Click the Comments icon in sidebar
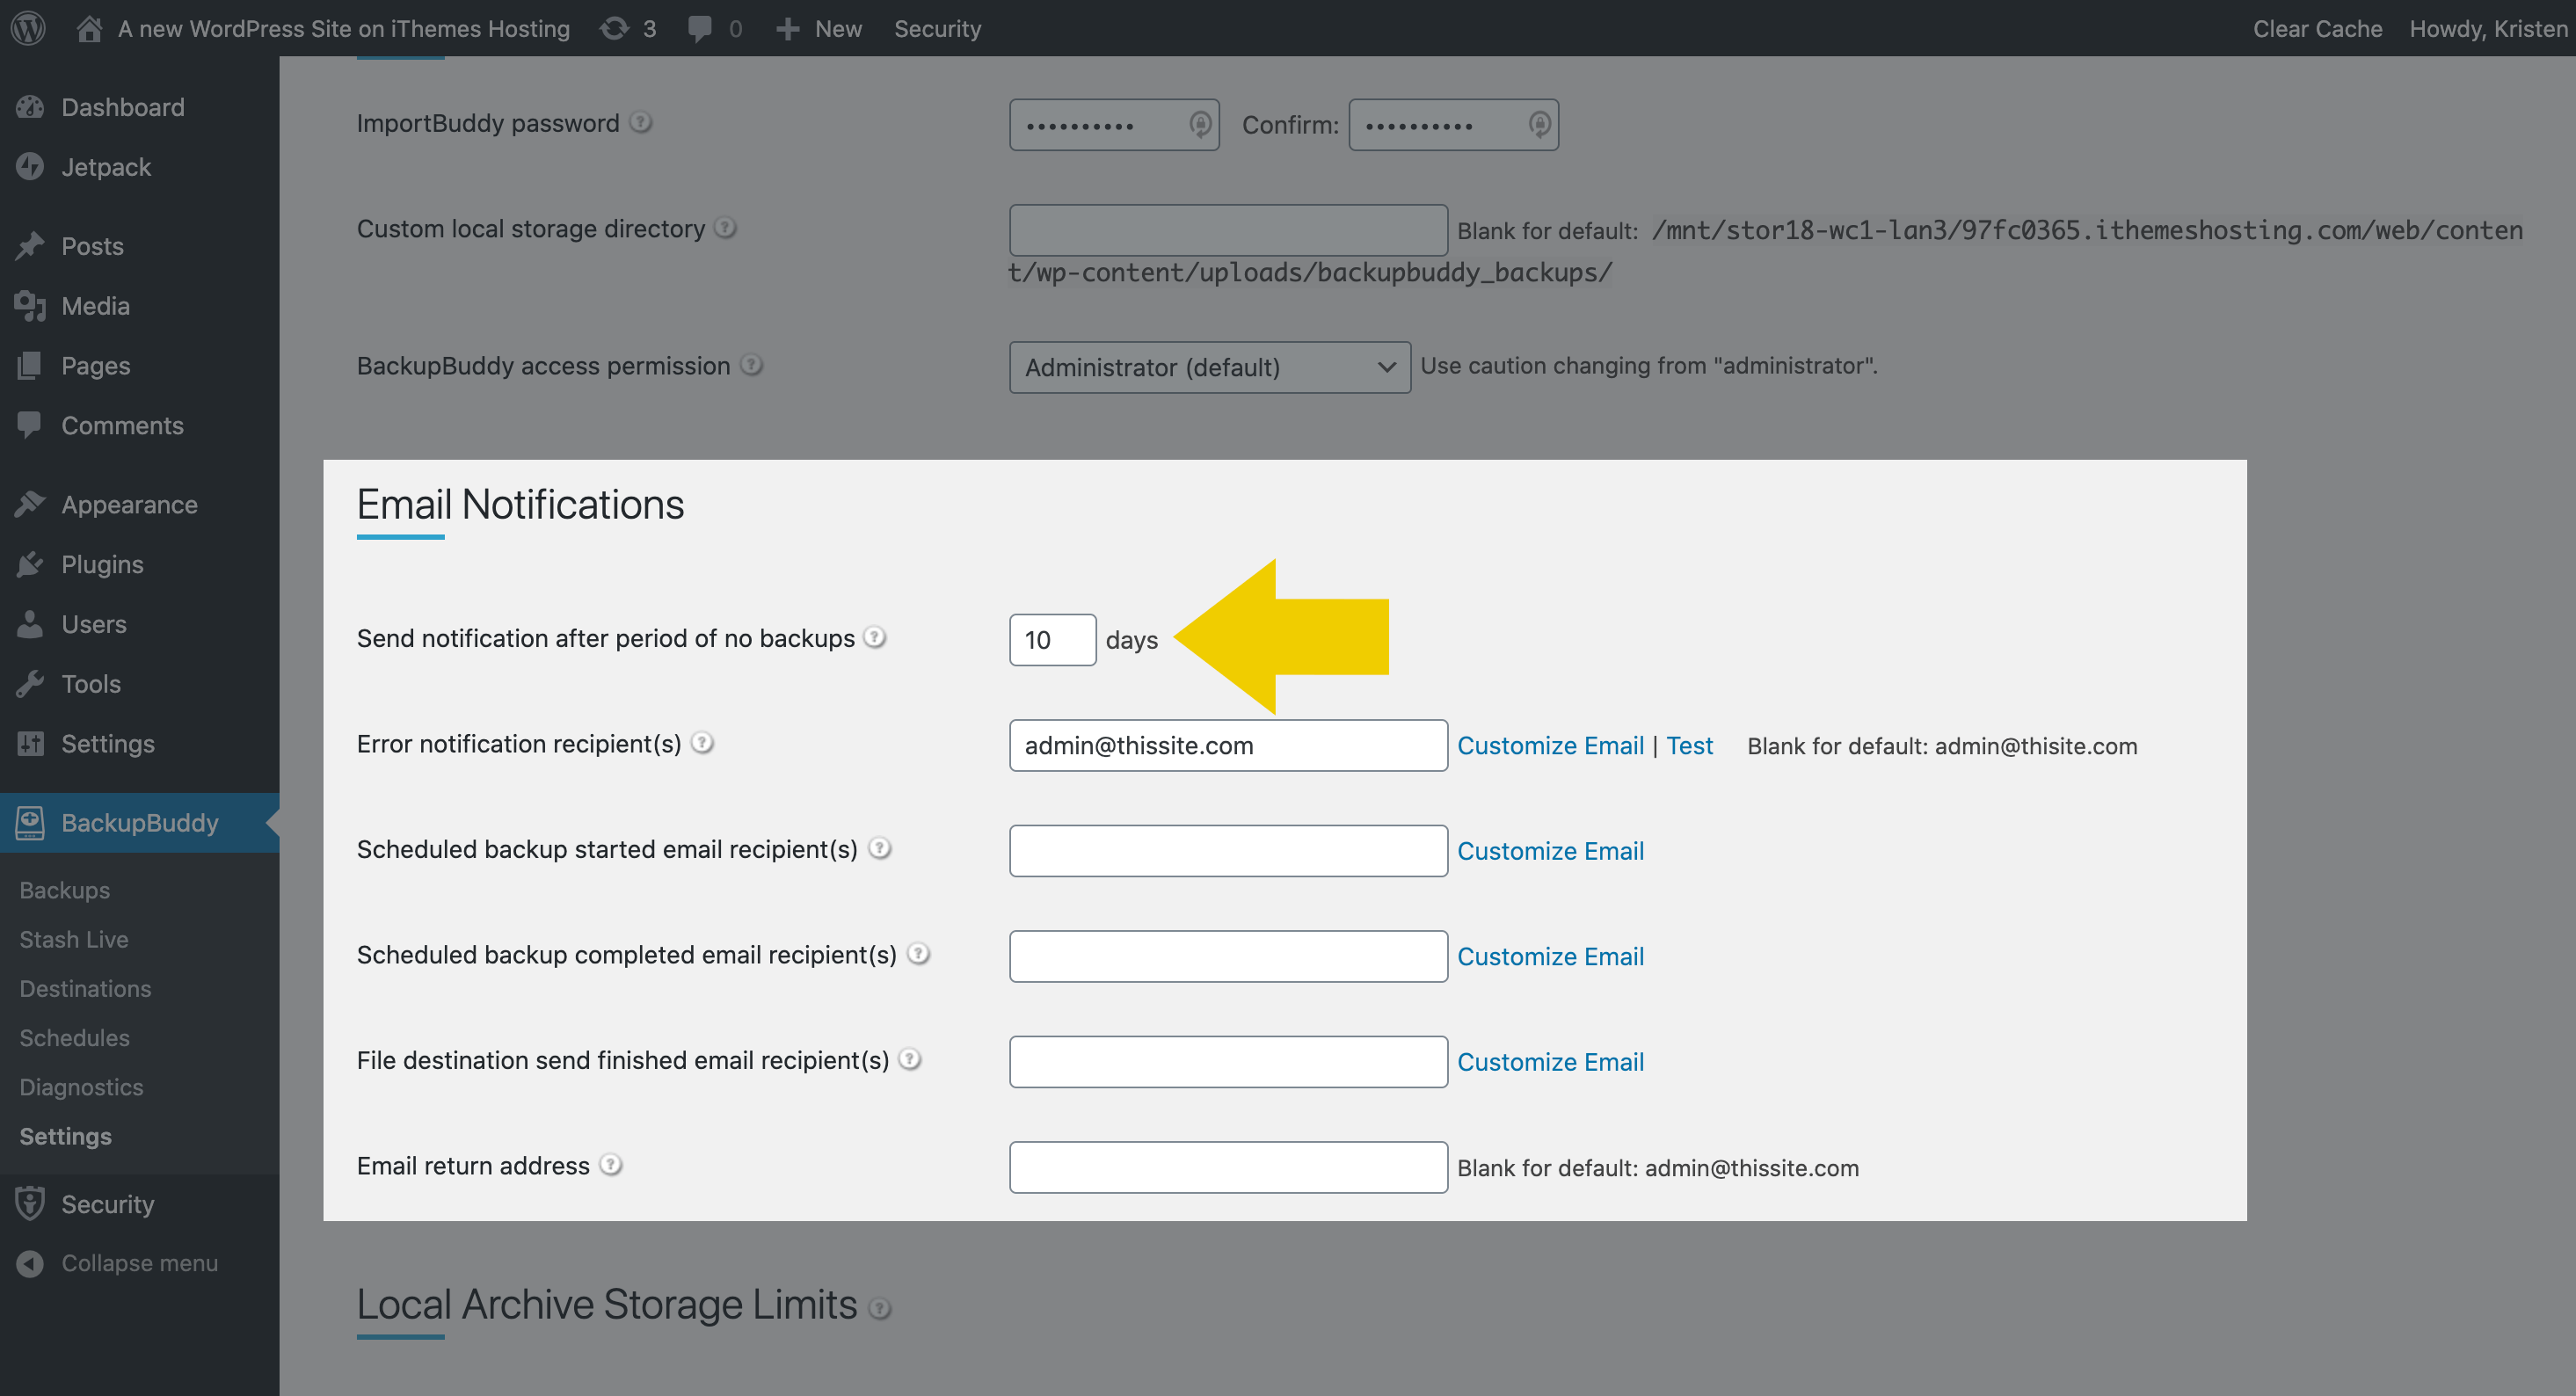Viewport: 2576px width, 1396px height. (x=30, y=425)
